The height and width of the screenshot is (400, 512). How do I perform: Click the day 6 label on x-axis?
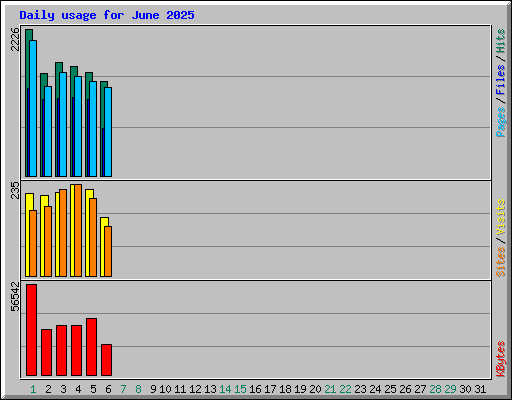108,389
